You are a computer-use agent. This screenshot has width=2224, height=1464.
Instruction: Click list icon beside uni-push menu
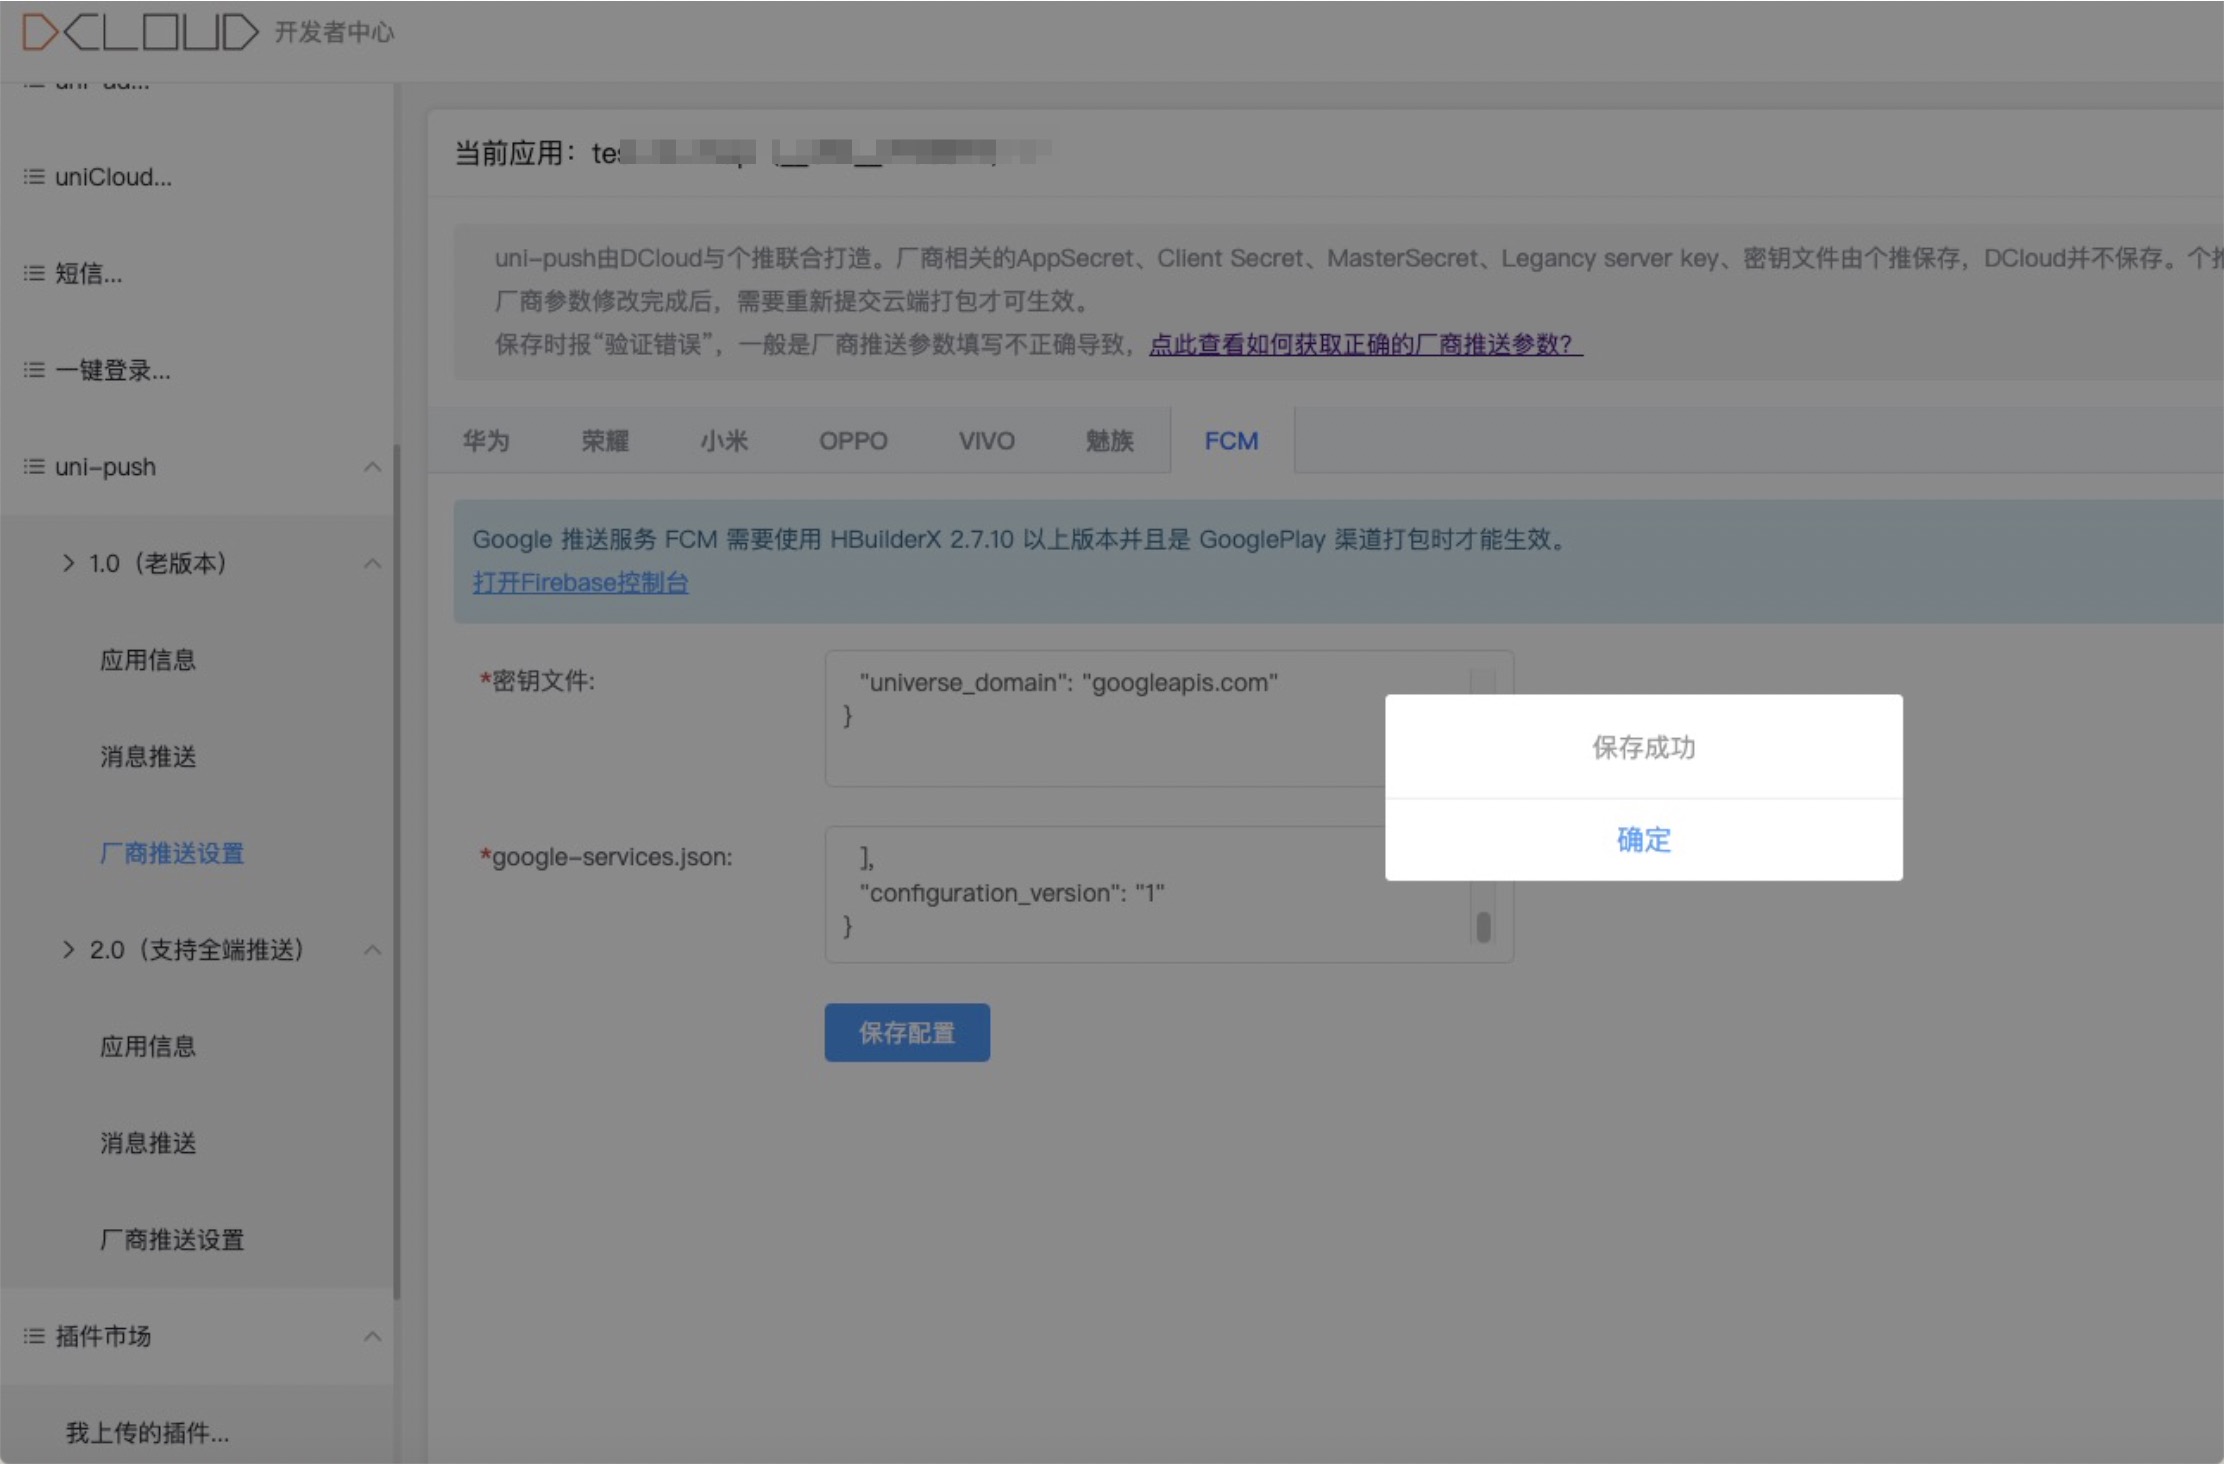click(34, 467)
